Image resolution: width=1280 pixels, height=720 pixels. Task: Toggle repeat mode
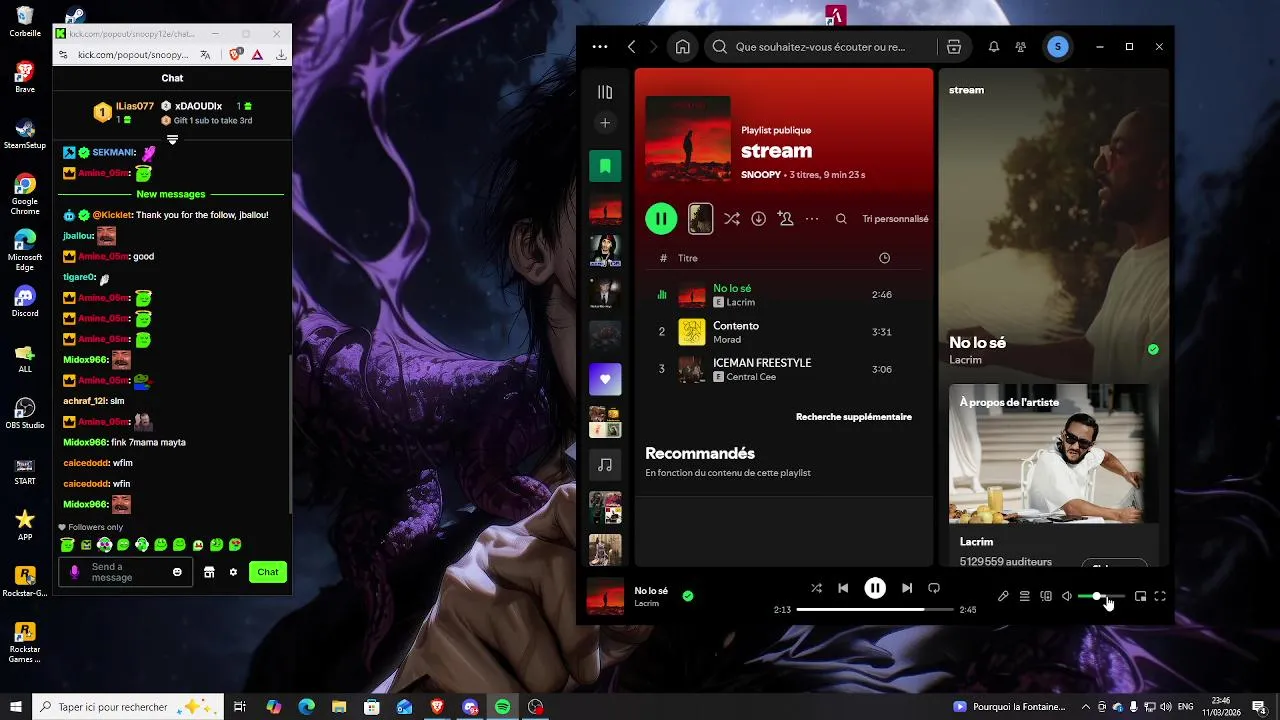[934, 588]
